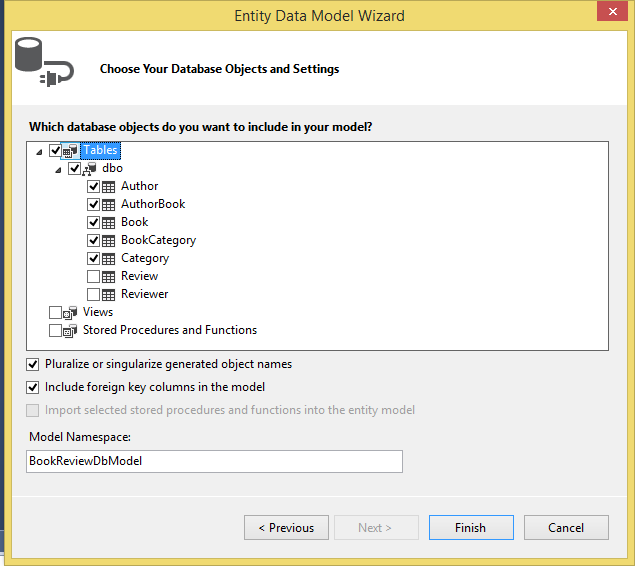
Task: Check the Review table checkbox
Action: pos(93,277)
